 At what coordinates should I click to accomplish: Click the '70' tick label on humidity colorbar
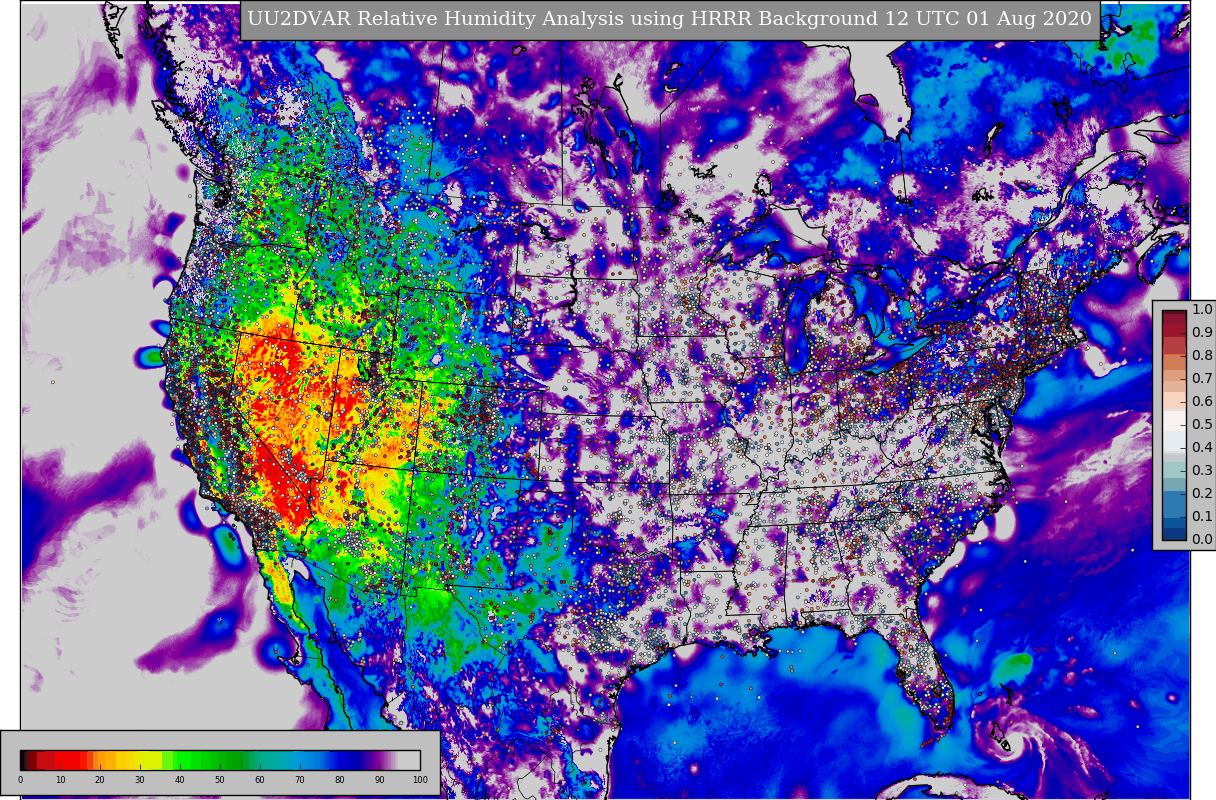300,779
